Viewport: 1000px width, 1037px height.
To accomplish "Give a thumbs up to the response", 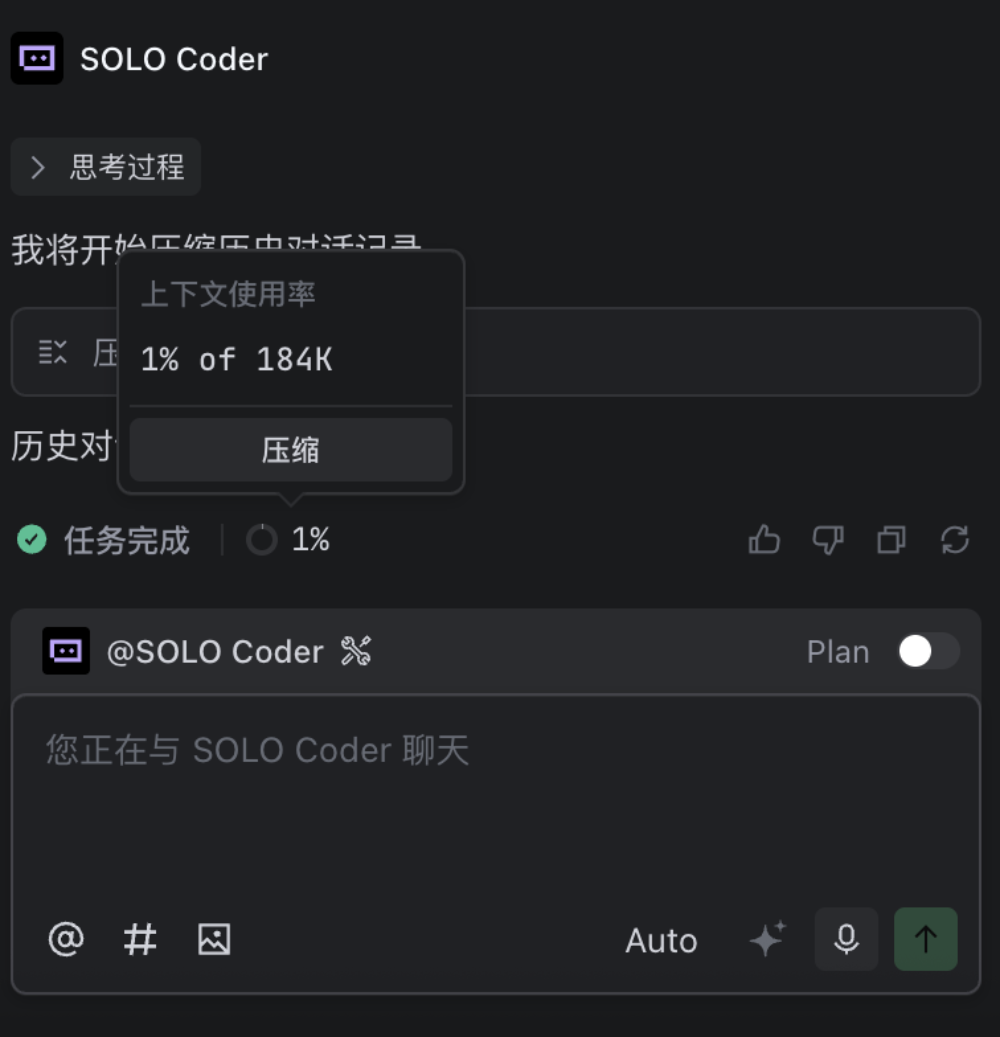I will tap(763, 540).
